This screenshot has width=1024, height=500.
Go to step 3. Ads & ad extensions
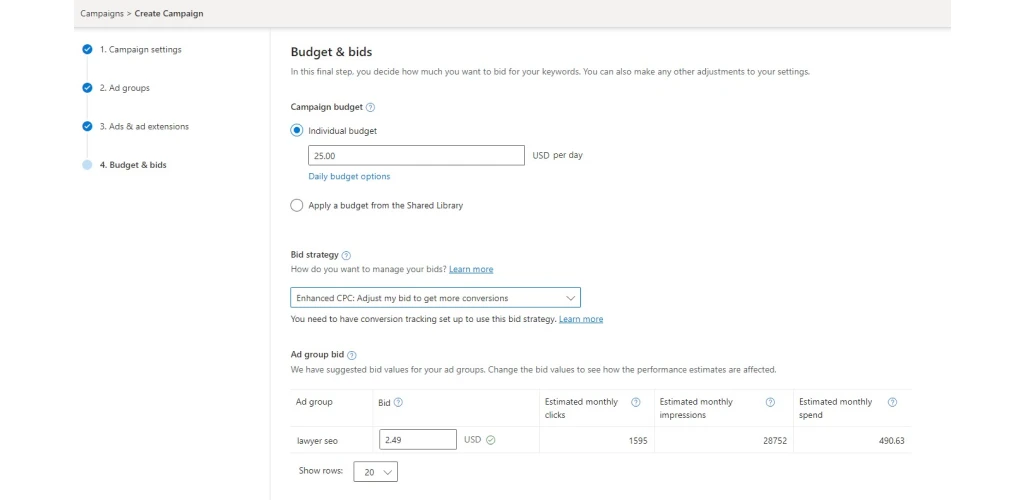pos(144,127)
